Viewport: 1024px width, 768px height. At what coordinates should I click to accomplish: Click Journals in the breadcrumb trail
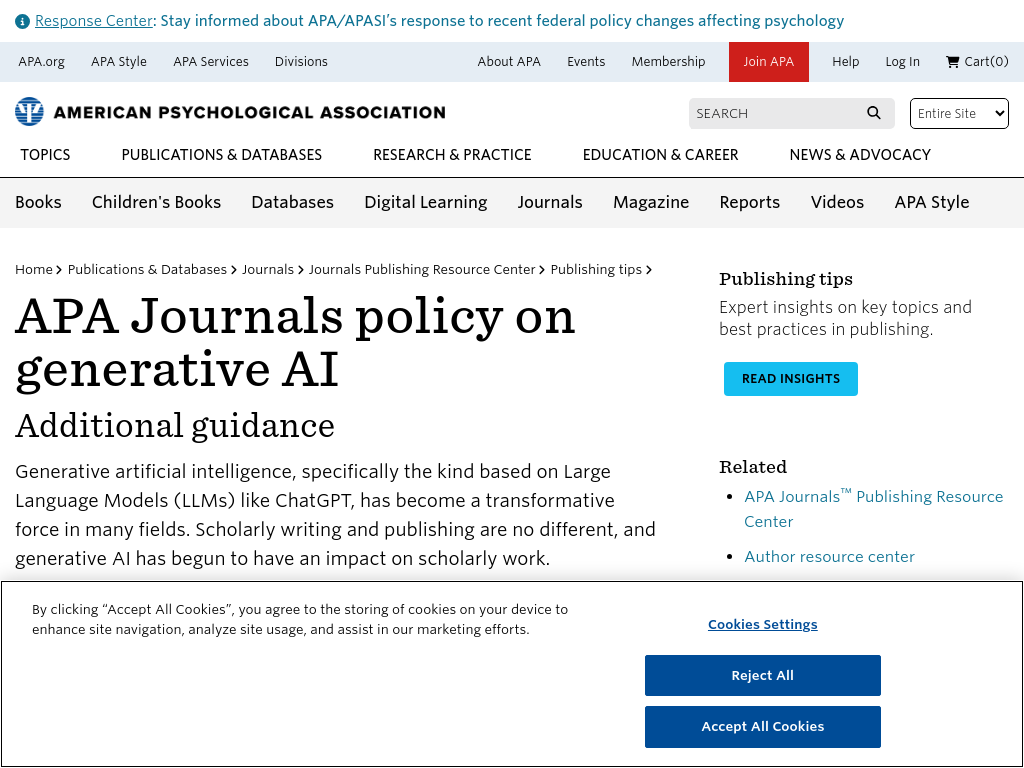pos(268,270)
